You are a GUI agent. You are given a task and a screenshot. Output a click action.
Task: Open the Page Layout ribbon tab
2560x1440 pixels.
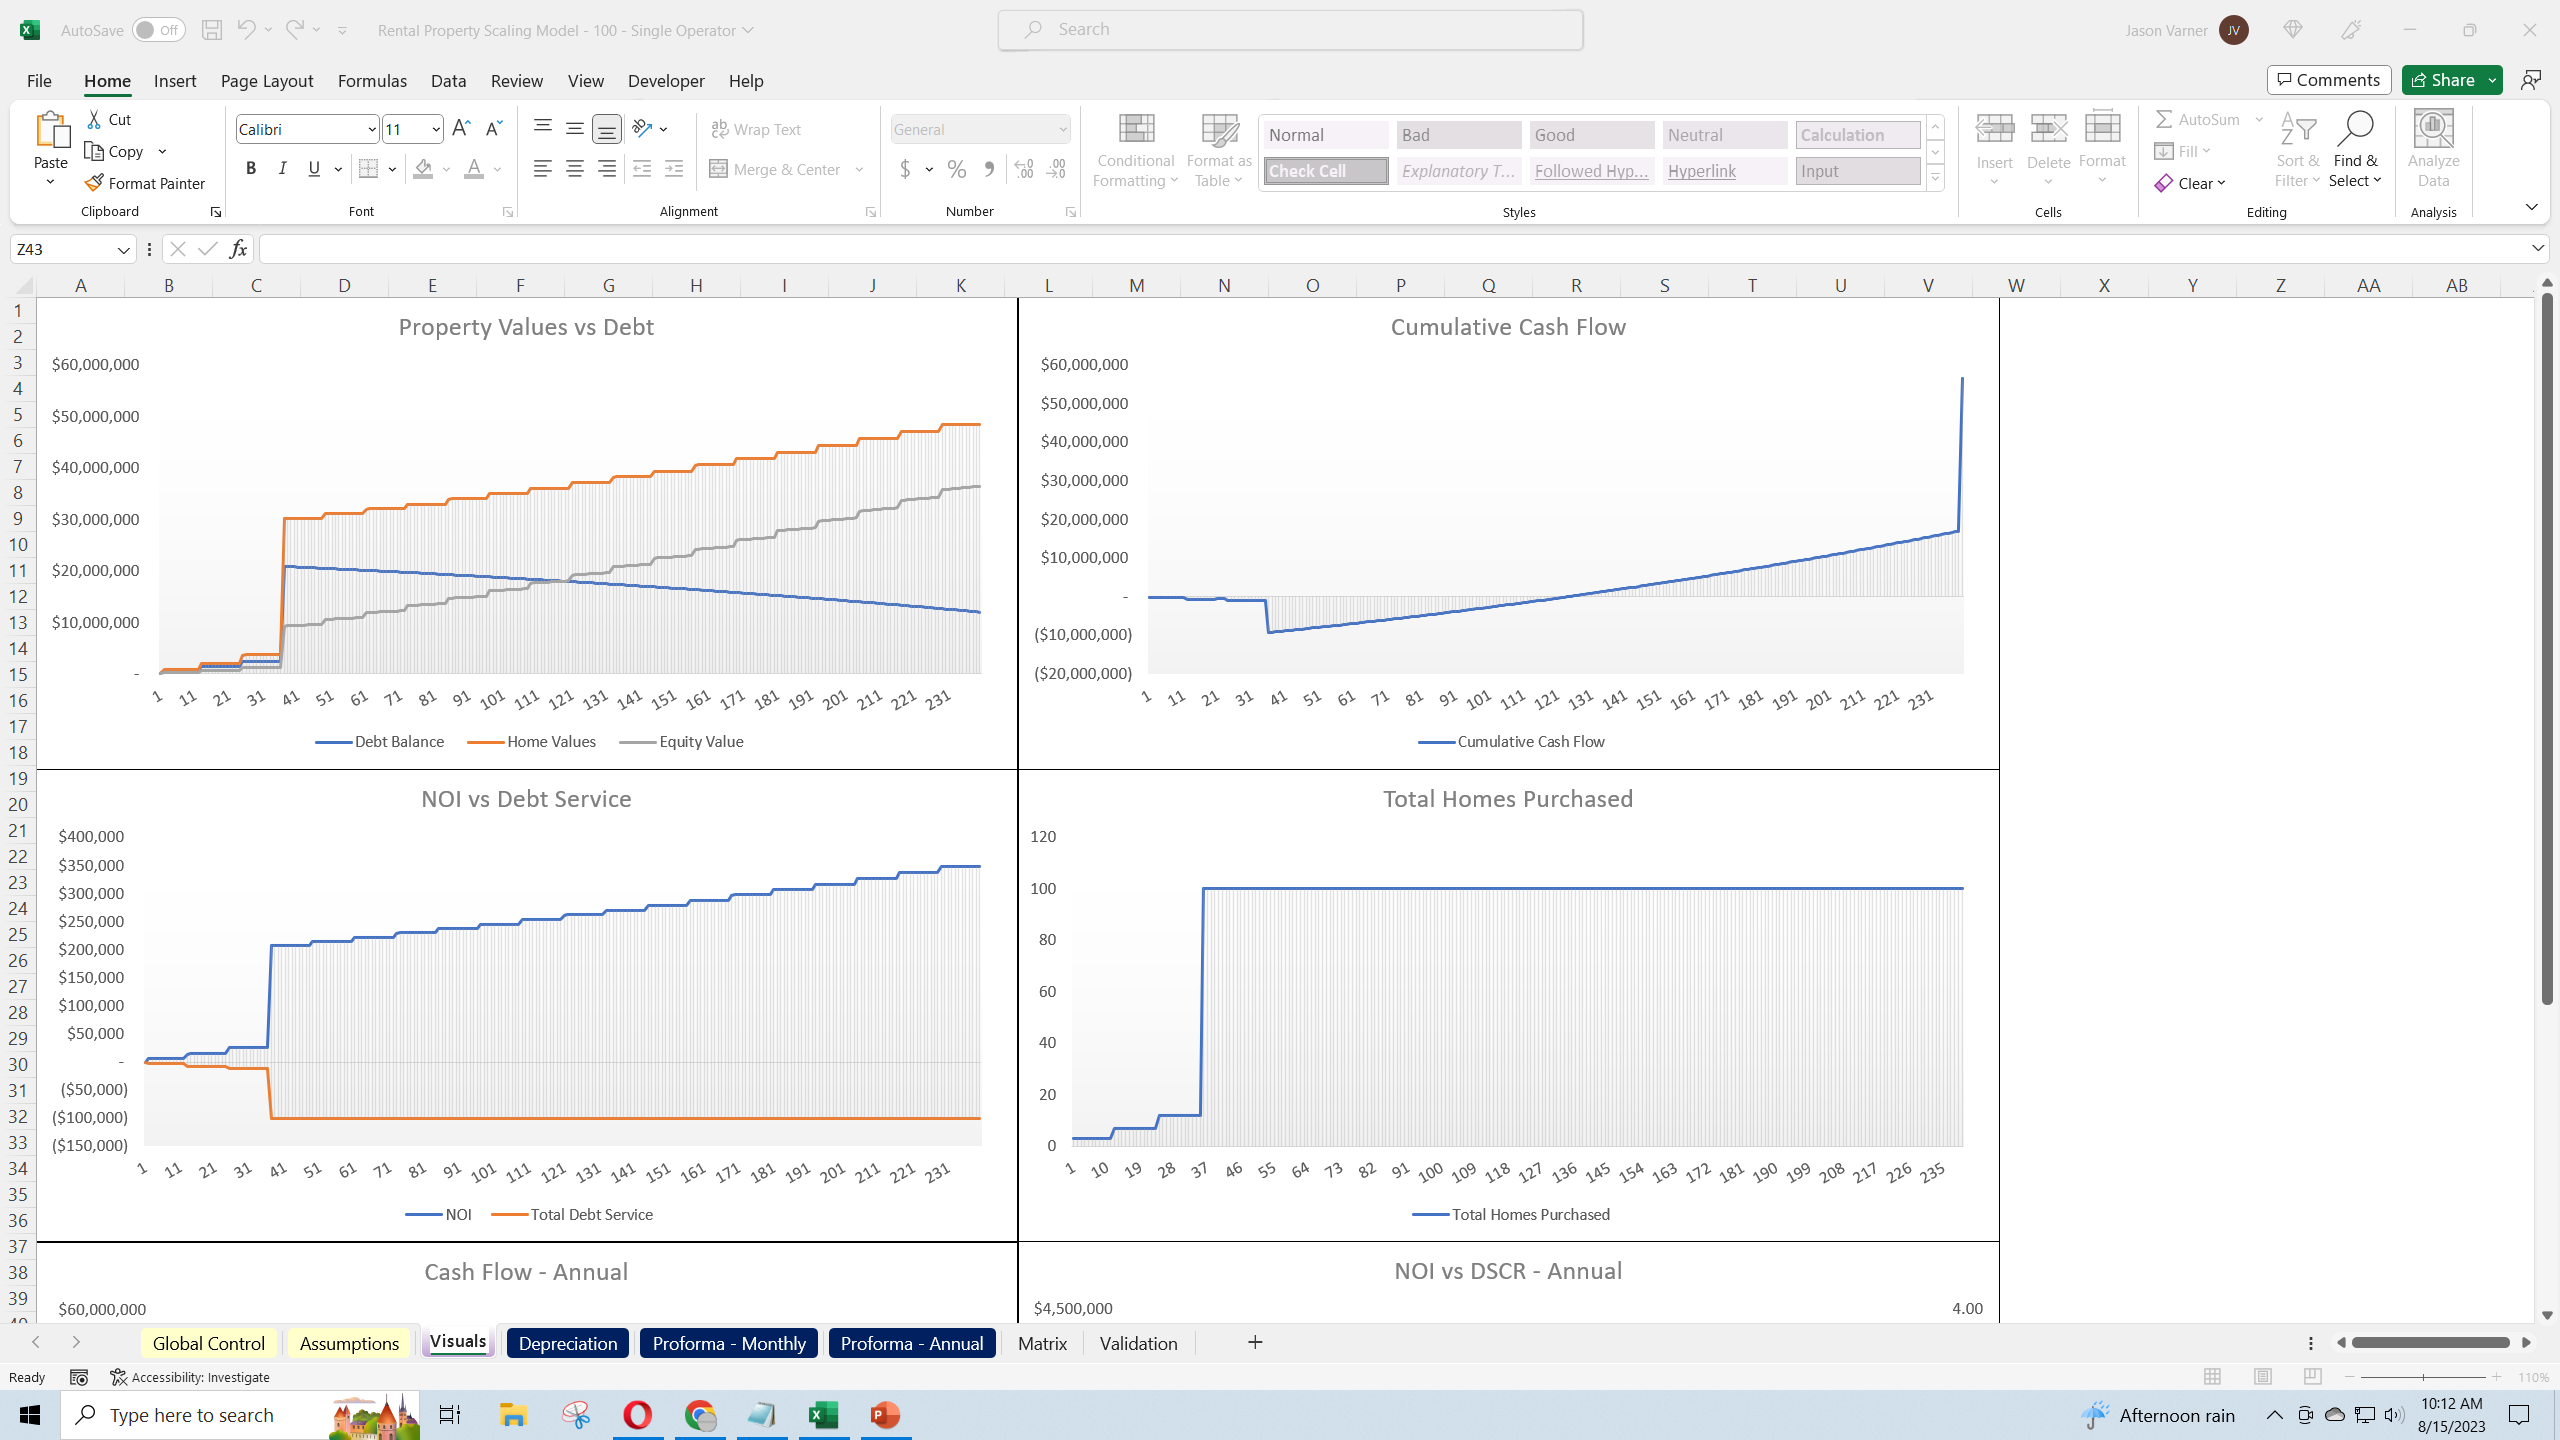pos(267,81)
